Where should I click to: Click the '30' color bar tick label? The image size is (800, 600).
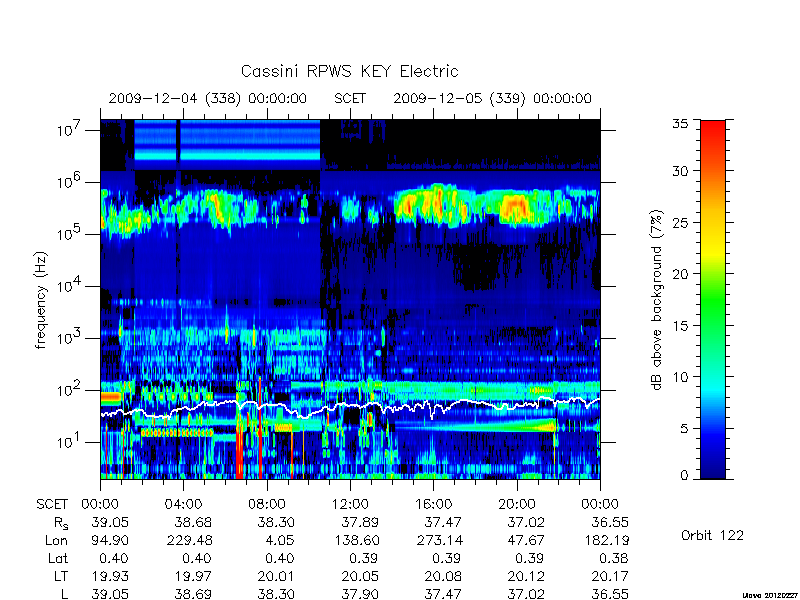[x=679, y=171]
